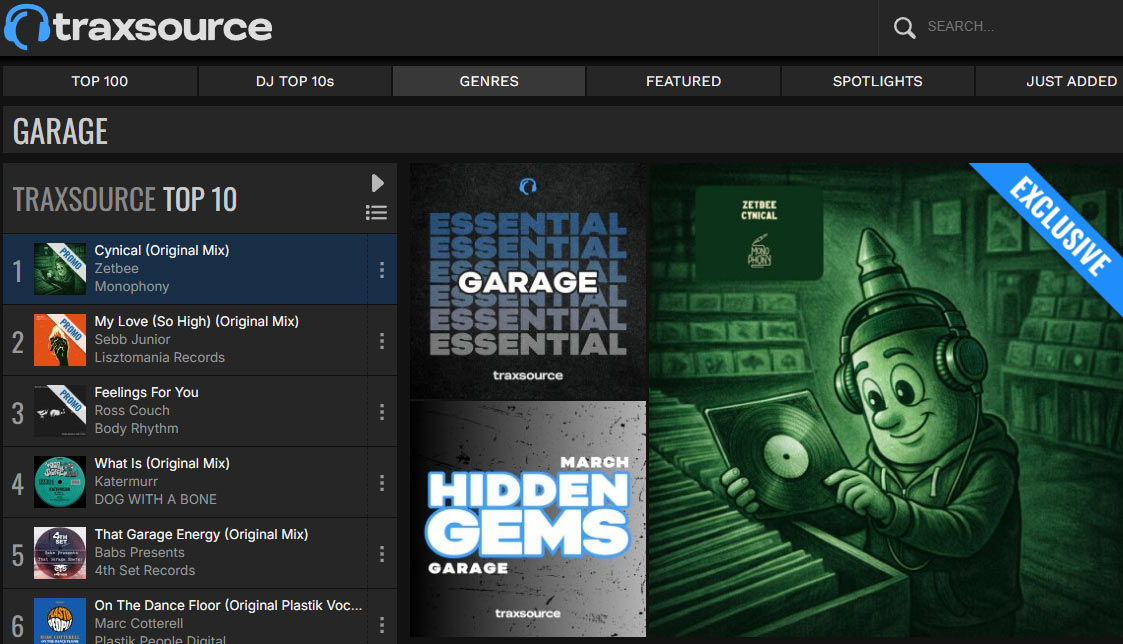The image size is (1123, 644).
Task: Click the Traxsource logo
Action: (139, 27)
